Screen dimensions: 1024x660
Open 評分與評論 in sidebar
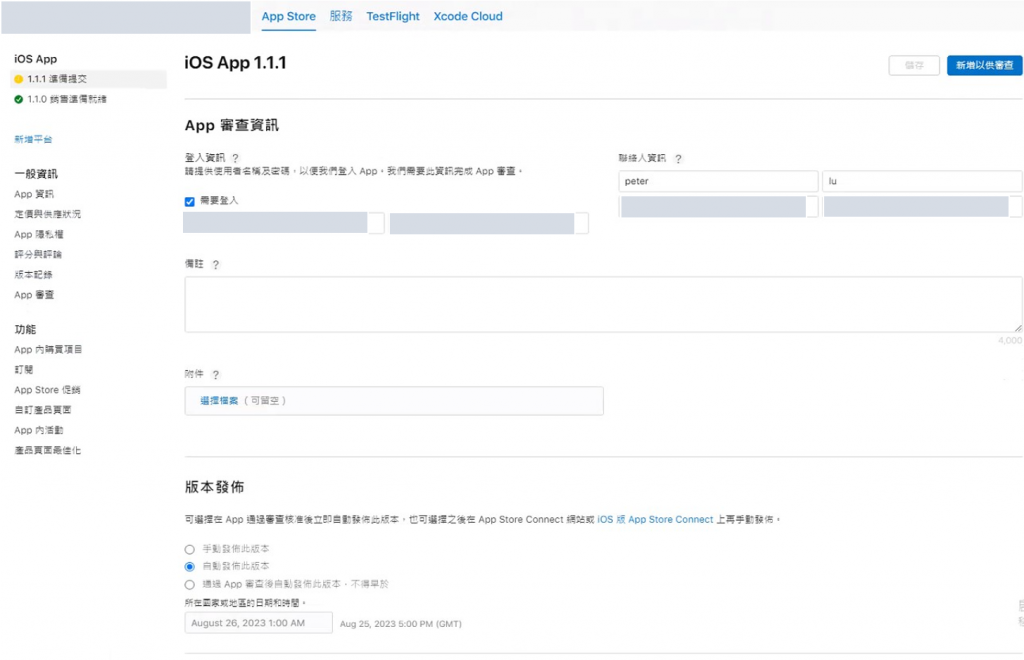38,255
